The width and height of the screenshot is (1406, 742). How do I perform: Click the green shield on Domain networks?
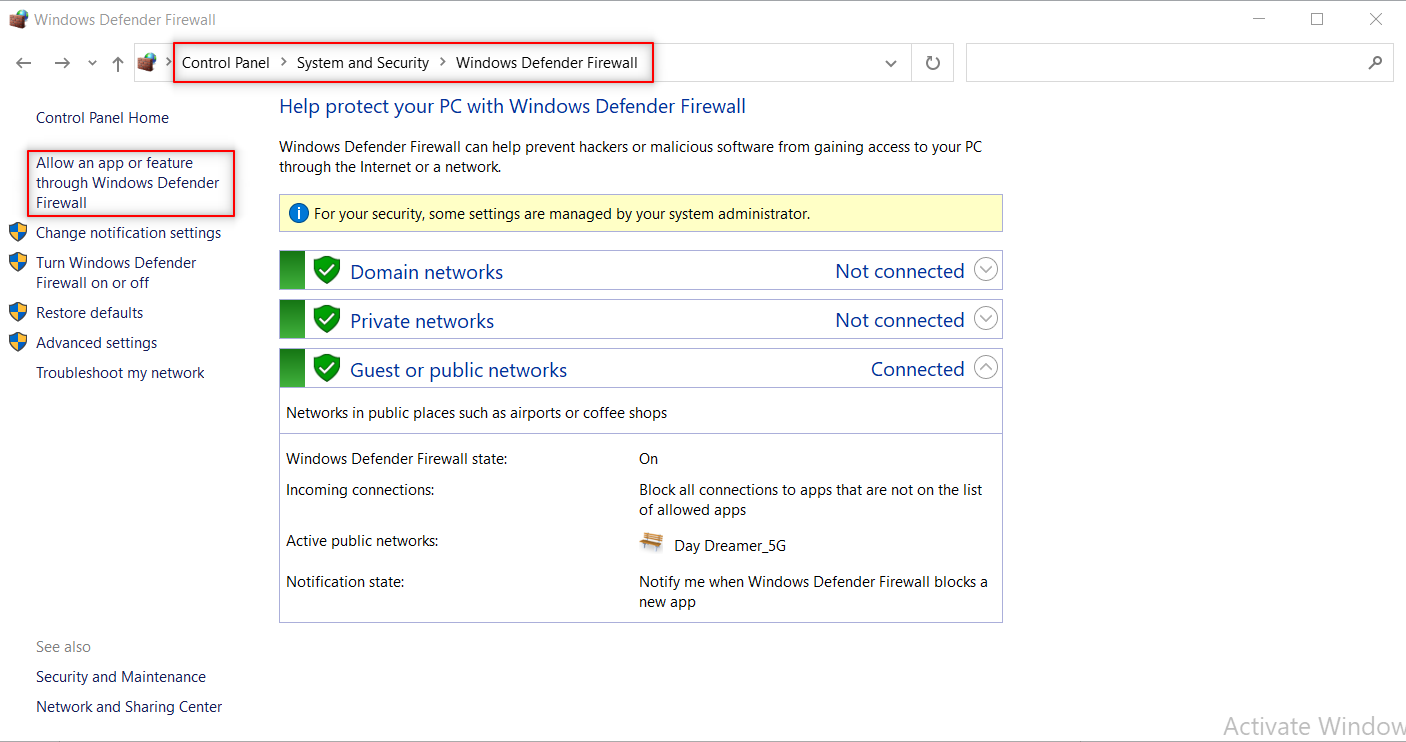click(x=327, y=270)
